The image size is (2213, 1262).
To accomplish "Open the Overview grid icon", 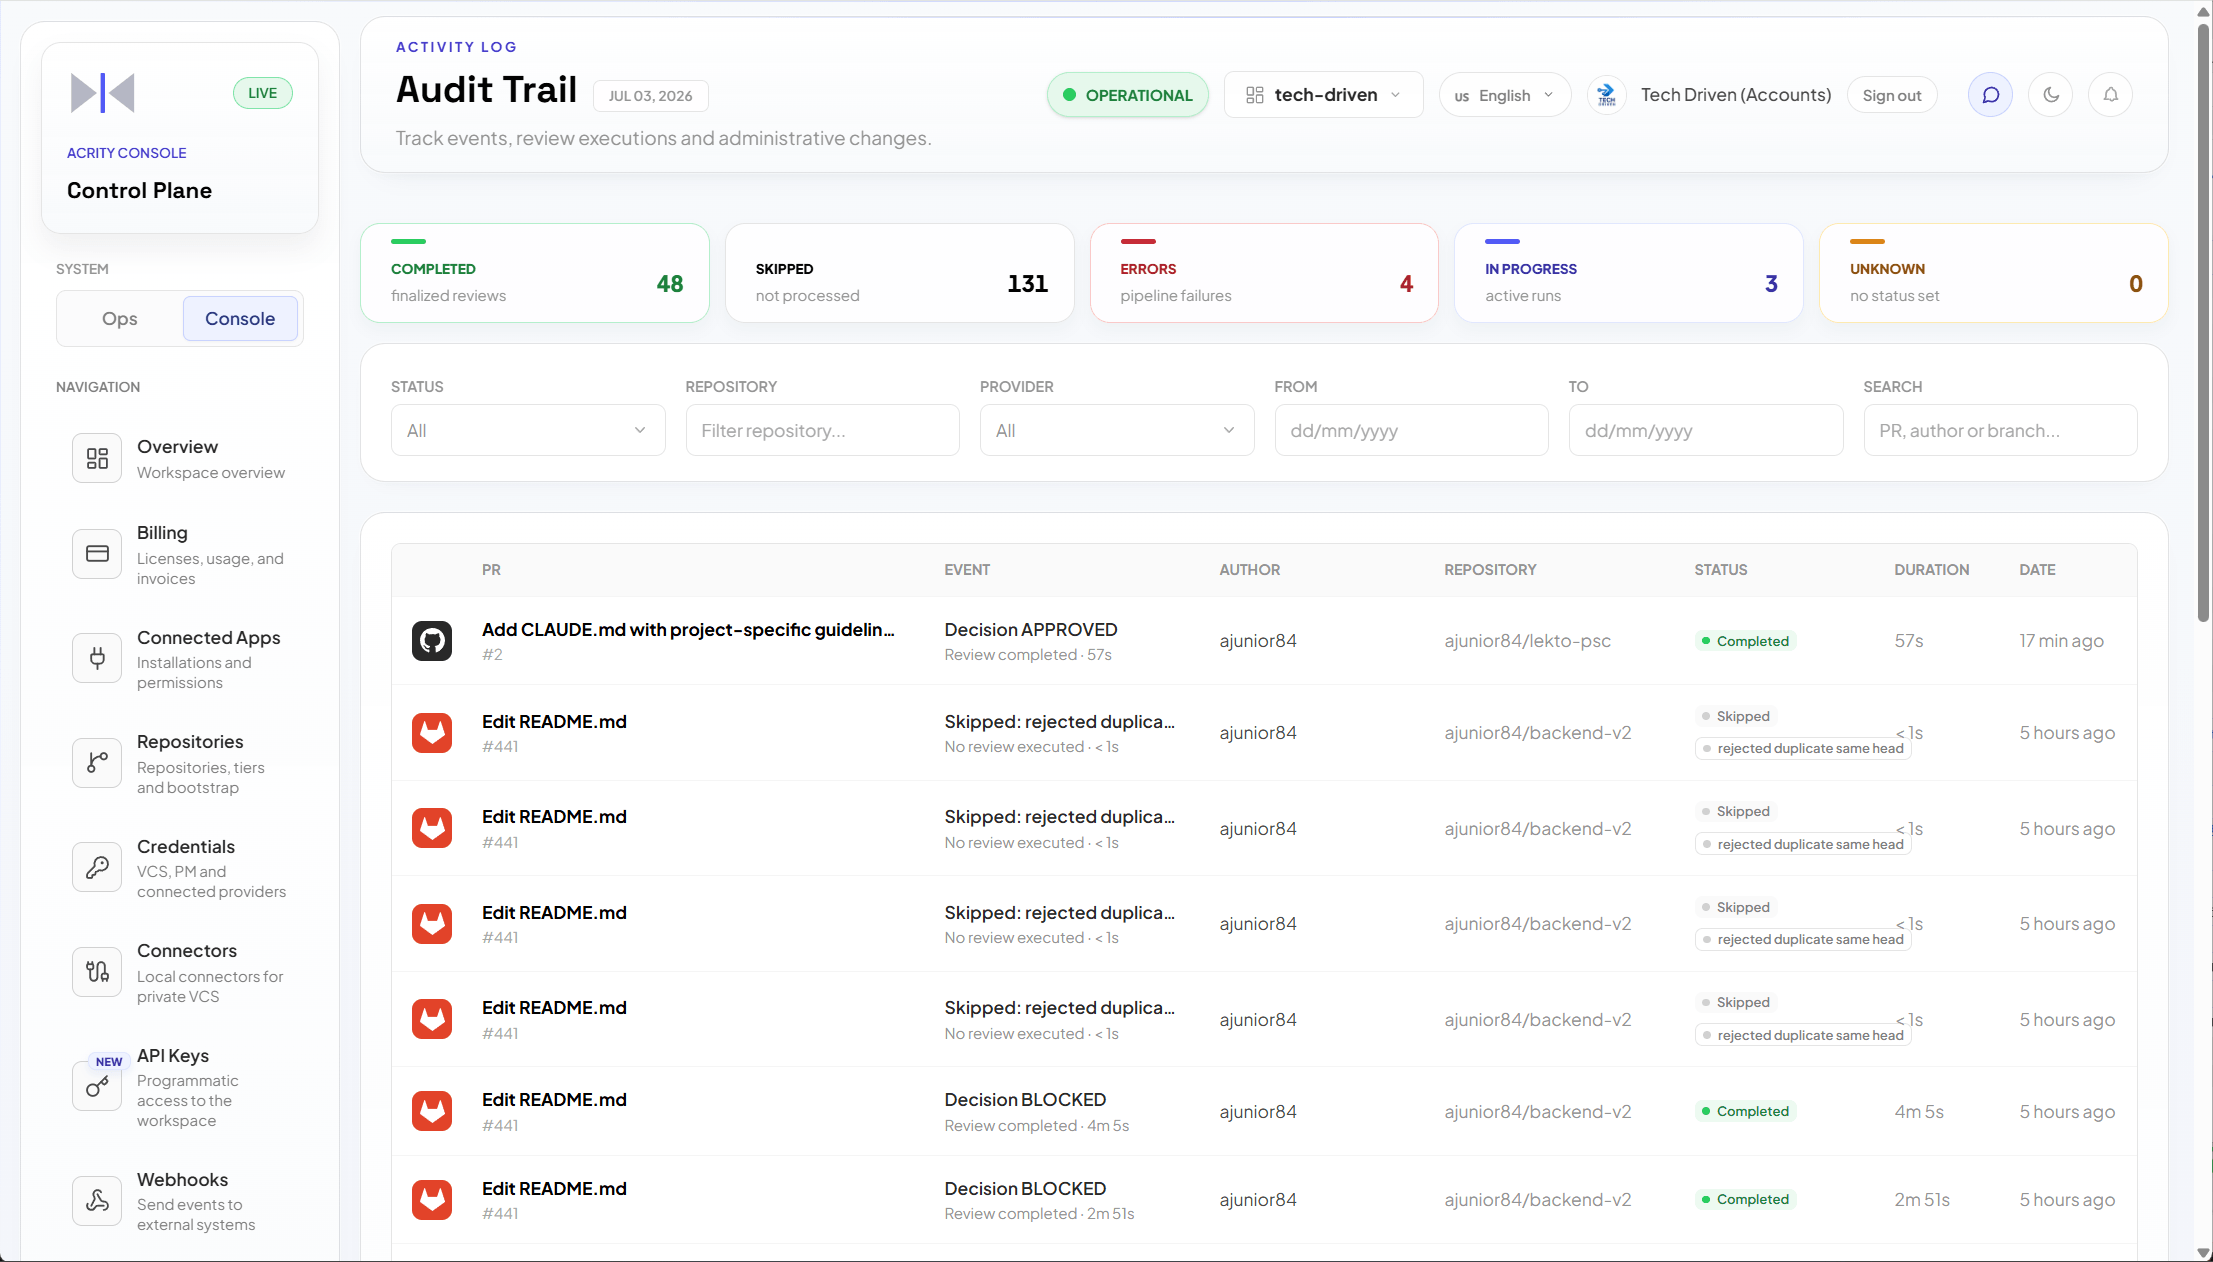I will pos(97,458).
